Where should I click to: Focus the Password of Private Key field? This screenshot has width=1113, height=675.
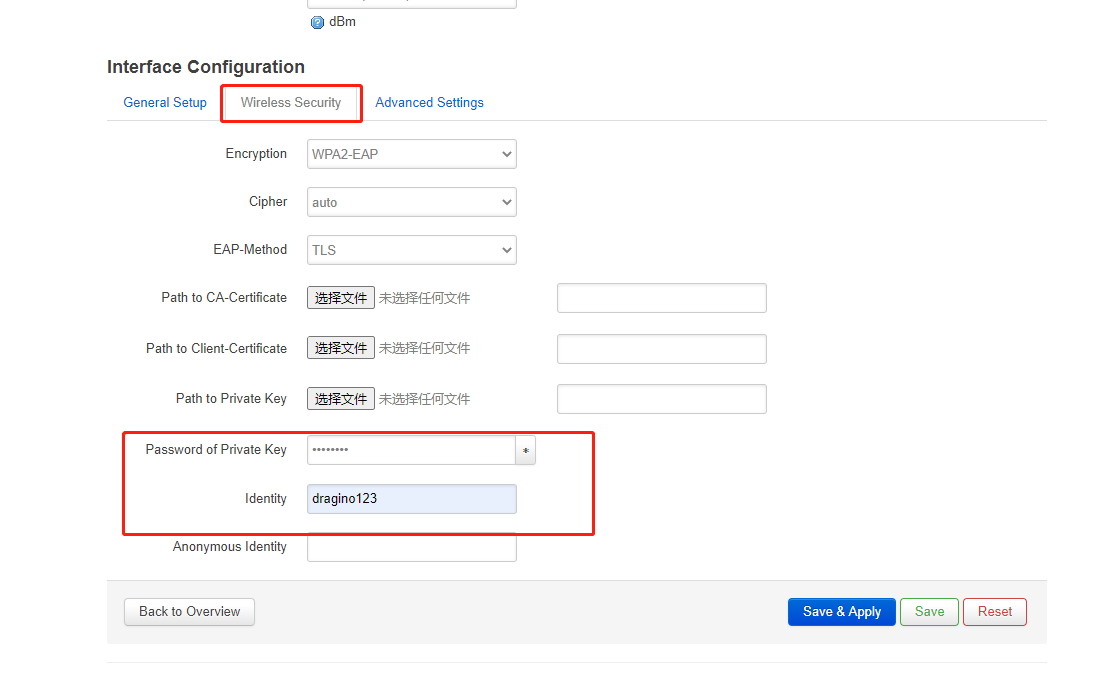[412, 450]
